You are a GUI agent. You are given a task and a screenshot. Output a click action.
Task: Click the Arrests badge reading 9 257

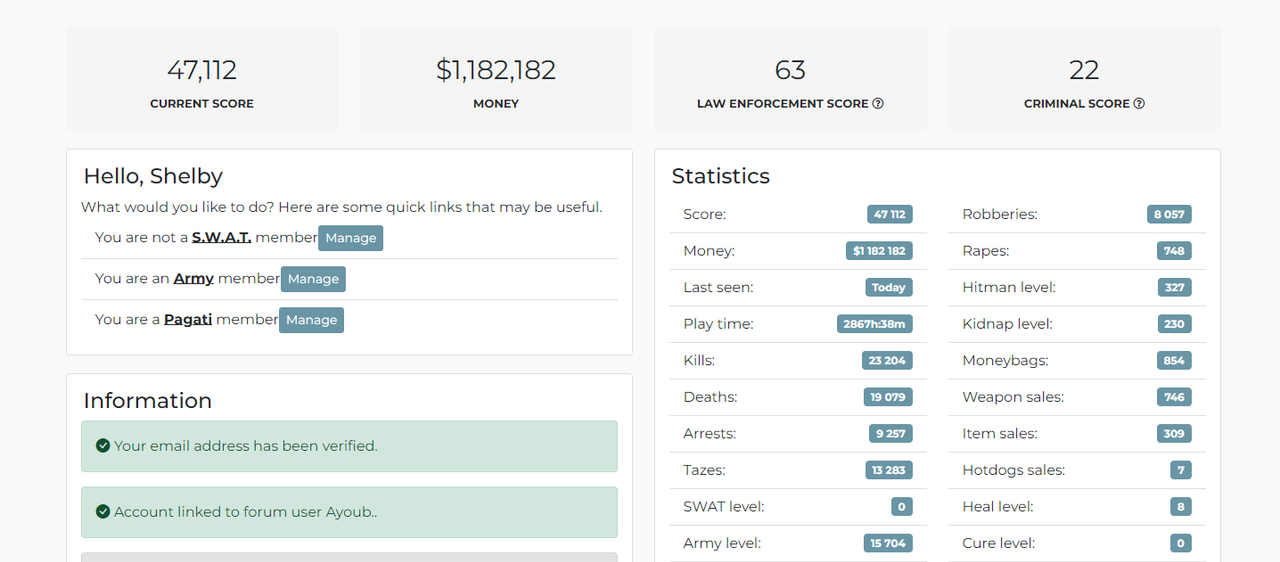pyautogui.click(x=890, y=434)
